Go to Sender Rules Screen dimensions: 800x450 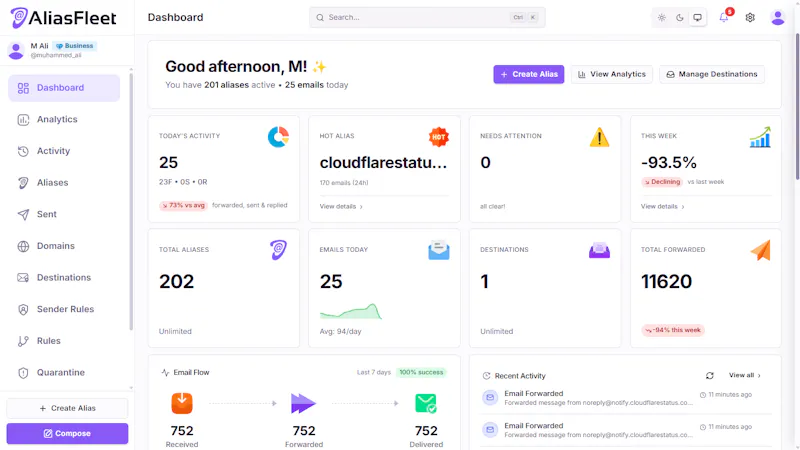(x=64, y=309)
